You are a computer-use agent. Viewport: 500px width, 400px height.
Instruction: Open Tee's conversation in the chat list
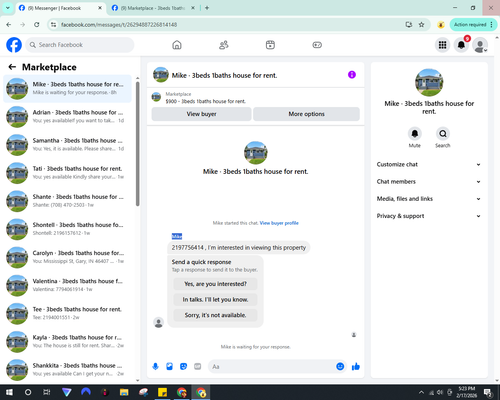67,313
